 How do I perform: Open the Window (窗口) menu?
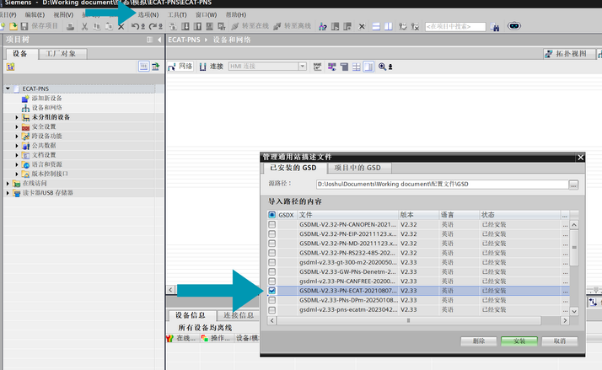coord(206,15)
